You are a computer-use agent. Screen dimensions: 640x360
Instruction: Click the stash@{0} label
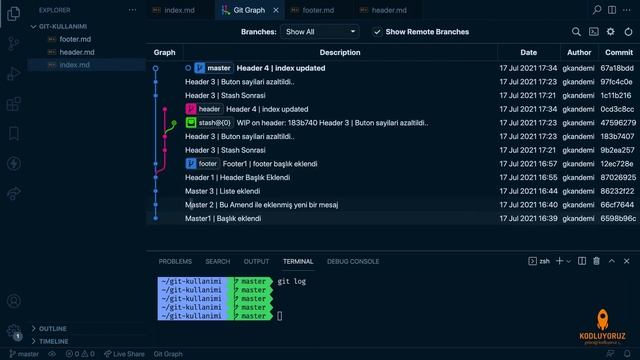click(209, 123)
